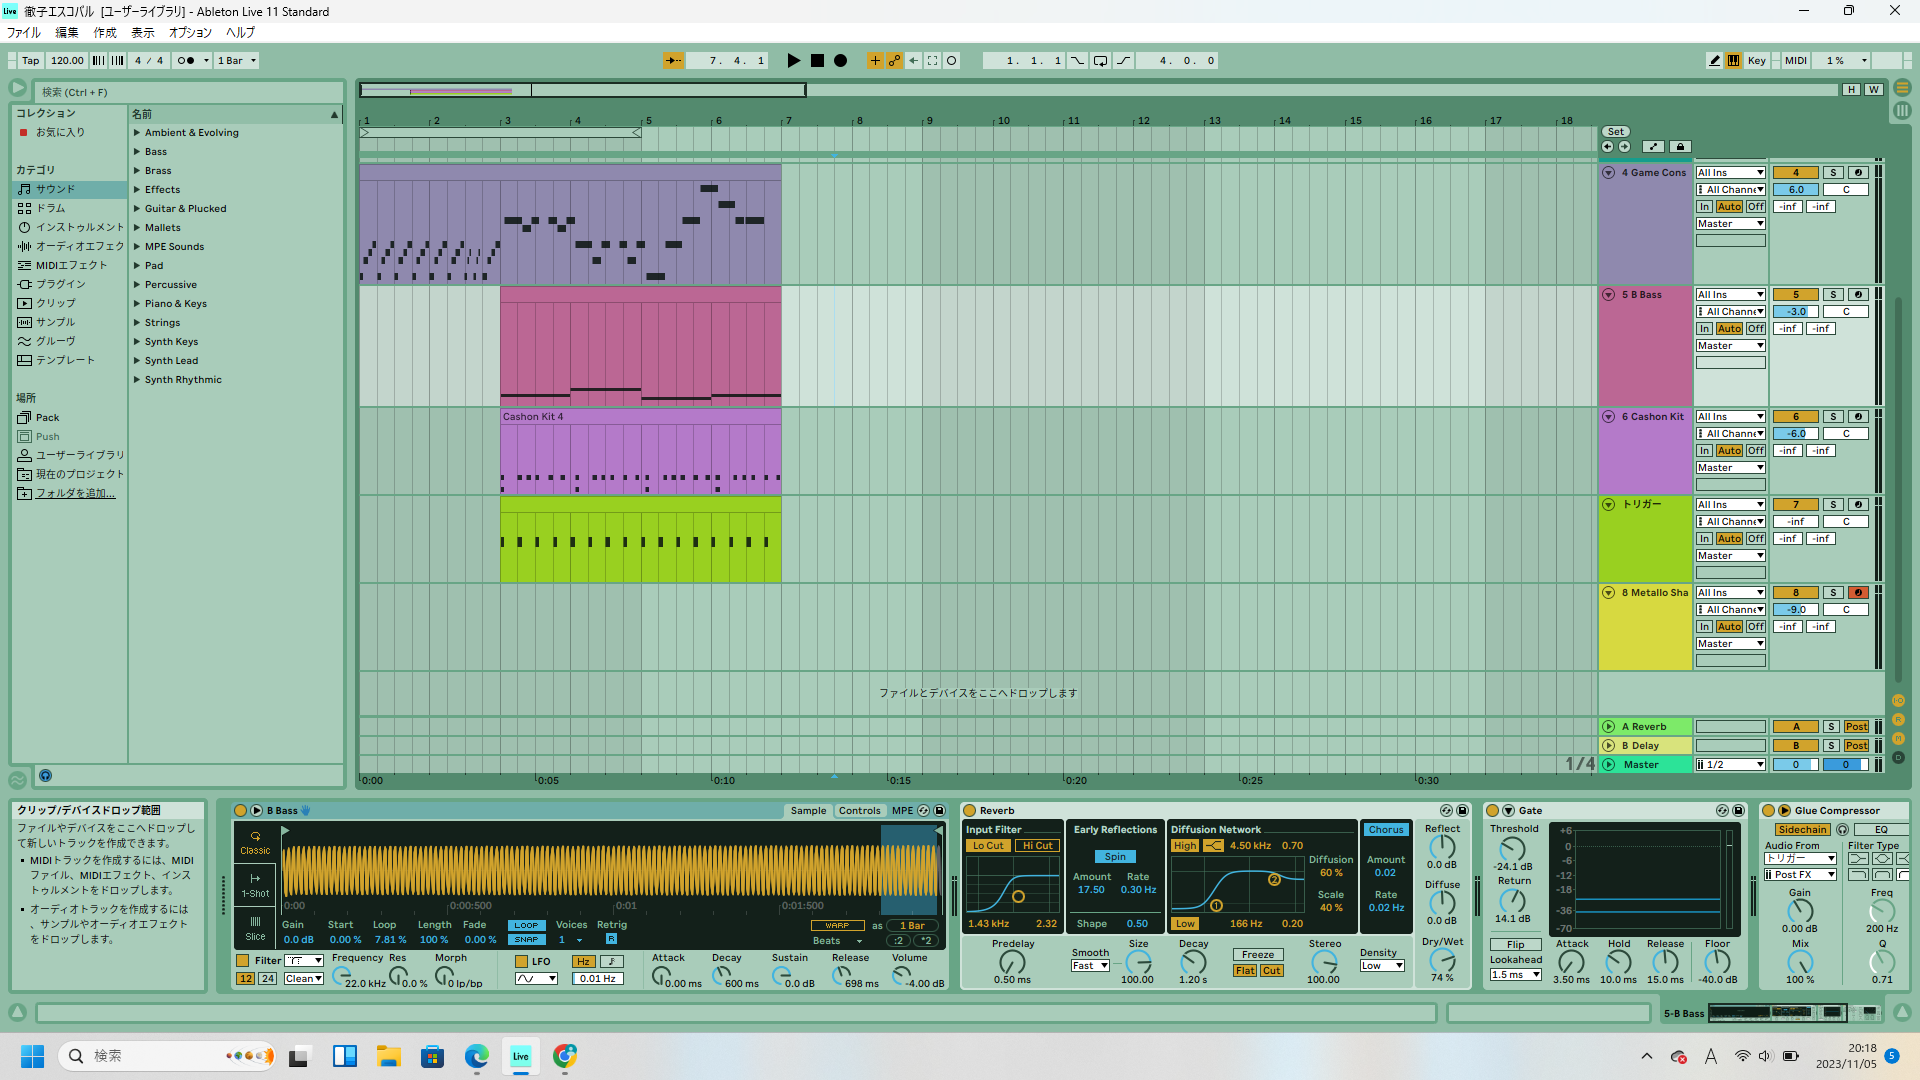Open 5 B Bass output Master dropdown
The height and width of the screenshot is (1080, 1920).
tap(1731, 346)
